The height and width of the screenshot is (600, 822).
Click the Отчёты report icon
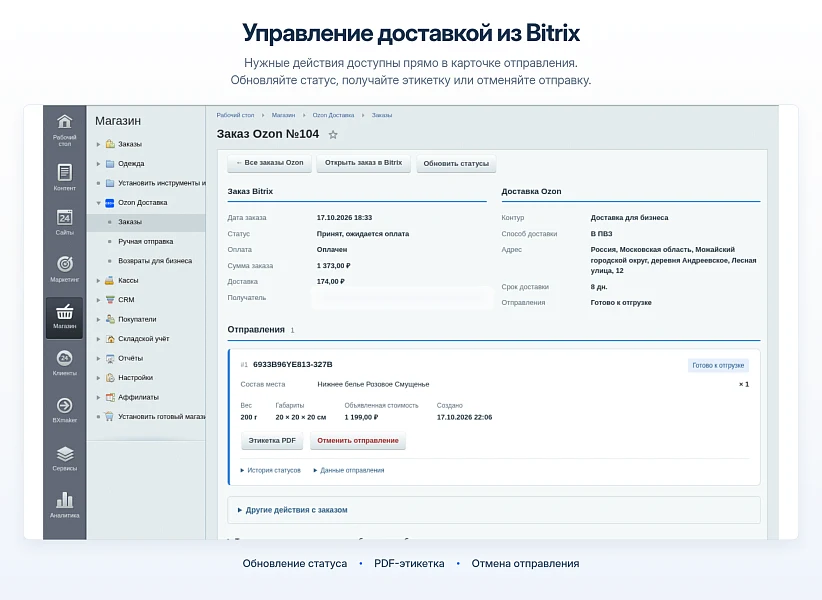pyautogui.click(x=110, y=358)
